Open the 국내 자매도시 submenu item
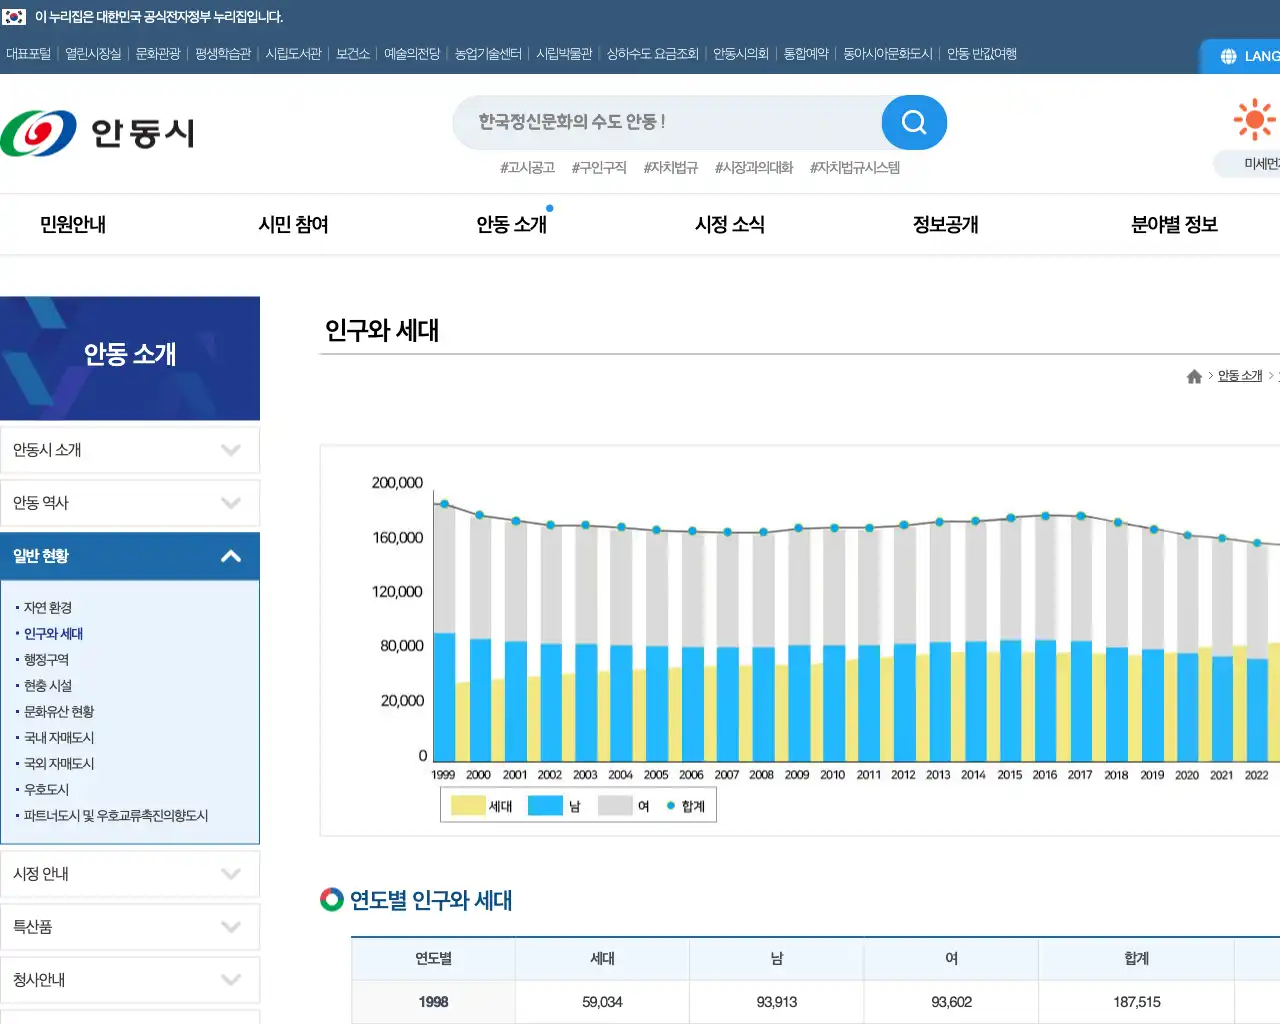This screenshot has height=1024, width=1280. point(59,738)
